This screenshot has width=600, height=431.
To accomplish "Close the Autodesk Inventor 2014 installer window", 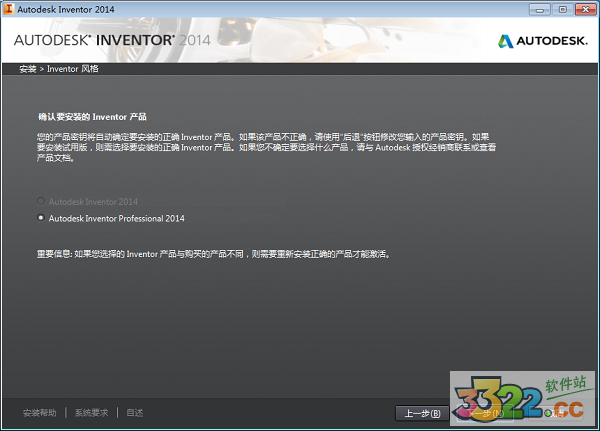I will 585,9.
